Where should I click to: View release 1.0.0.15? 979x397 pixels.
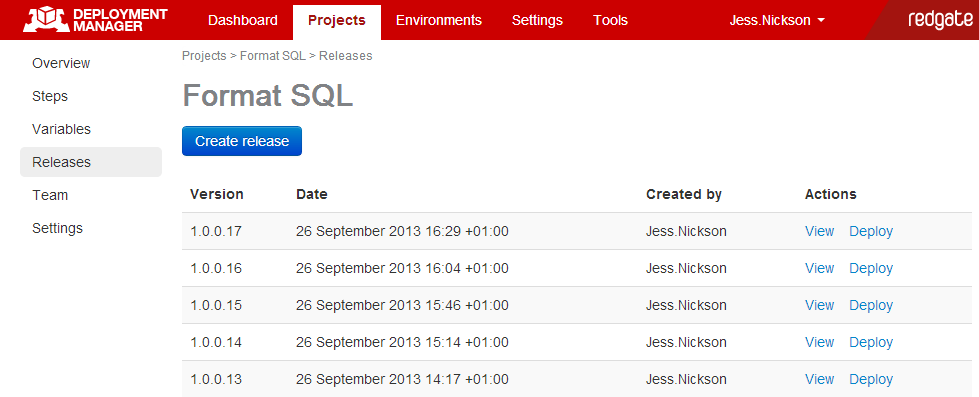pyautogui.click(x=819, y=305)
